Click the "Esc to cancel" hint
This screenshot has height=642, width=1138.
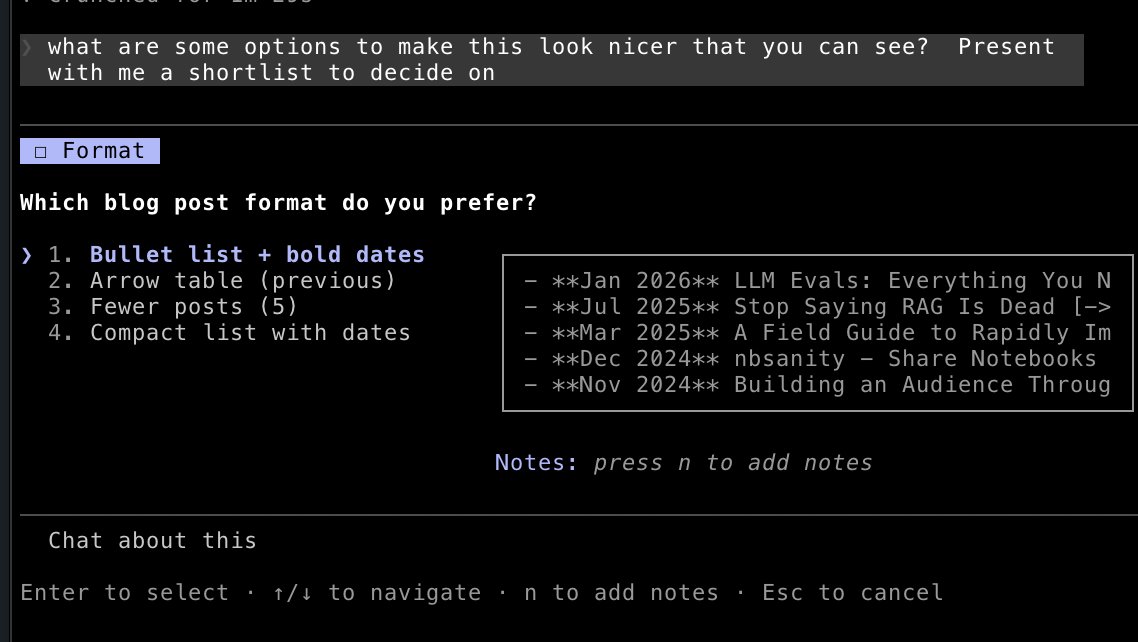click(852, 593)
